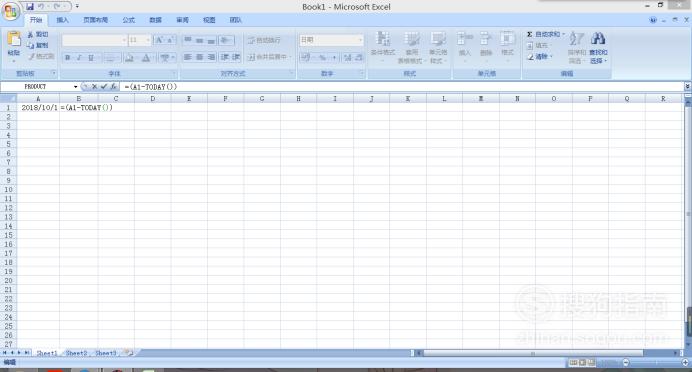The height and width of the screenshot is (372, 692).
Task: Open 套用表格格式 (Format as Table) gallery
Action: 411,47
